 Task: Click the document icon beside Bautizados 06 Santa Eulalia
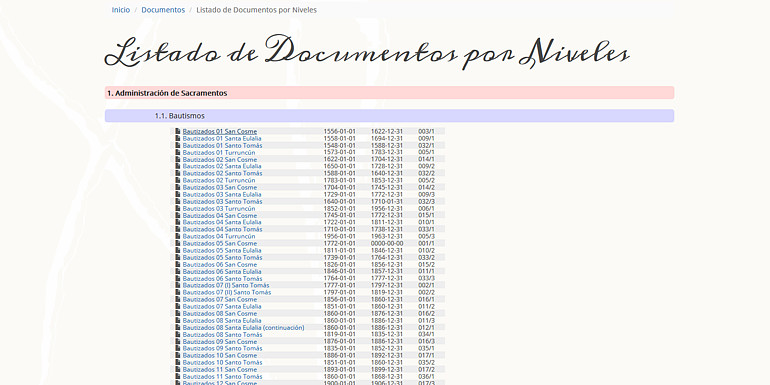[x=178, y=272]
